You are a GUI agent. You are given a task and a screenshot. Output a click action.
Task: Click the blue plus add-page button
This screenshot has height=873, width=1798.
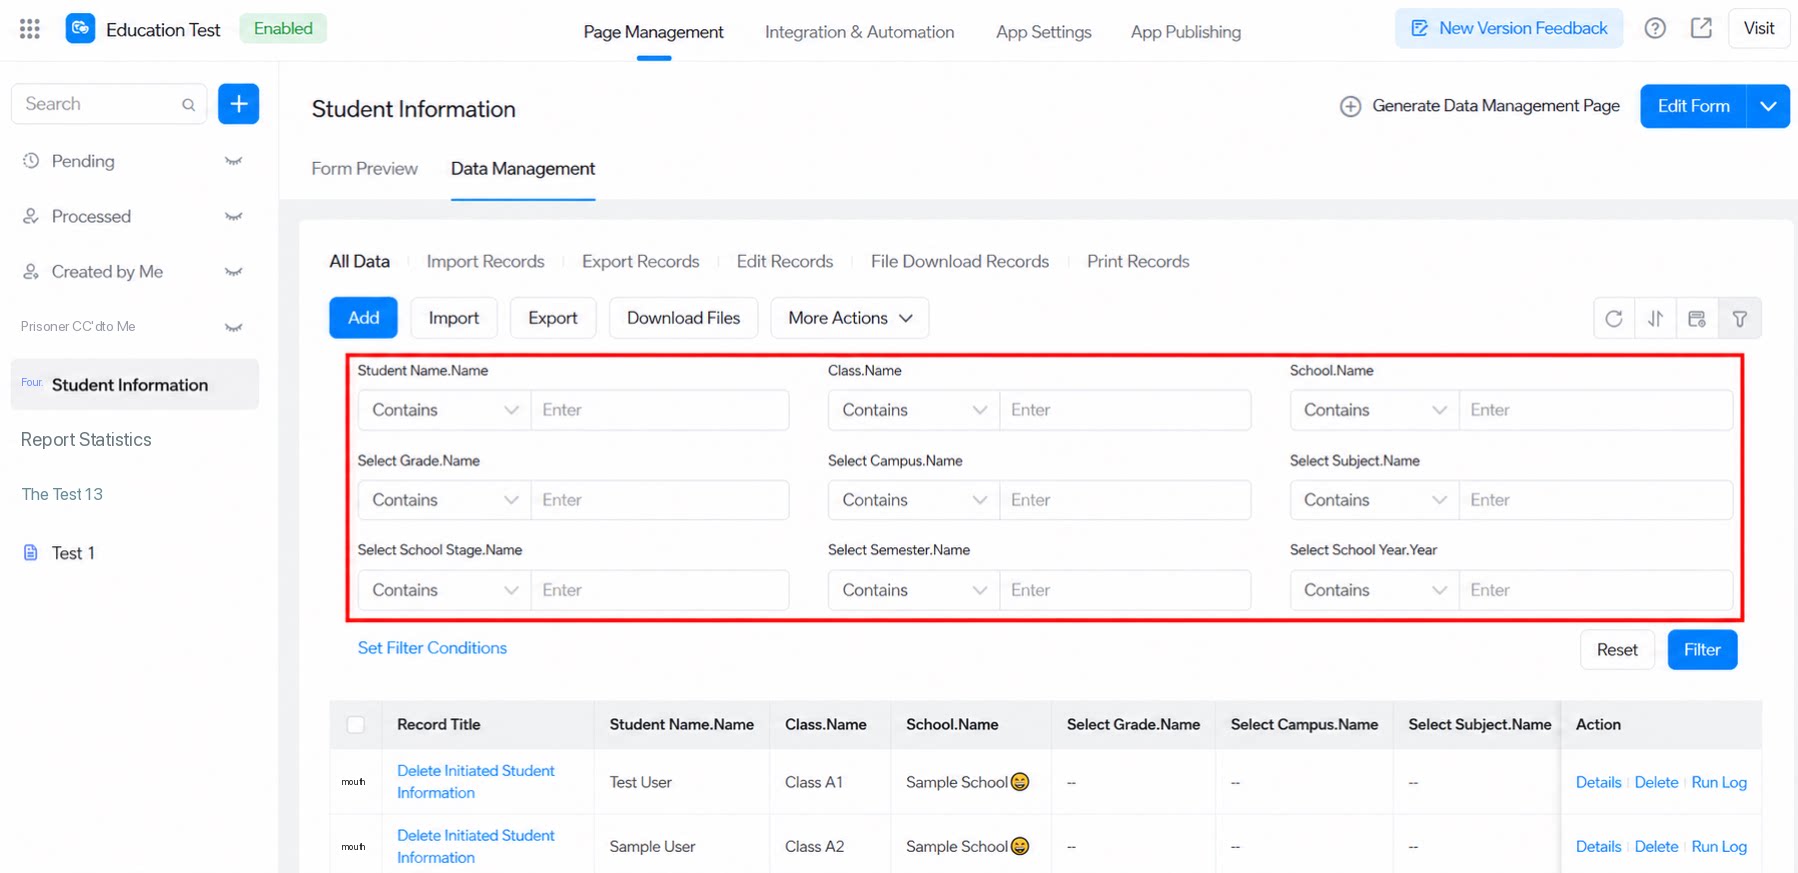pos(238,104)
